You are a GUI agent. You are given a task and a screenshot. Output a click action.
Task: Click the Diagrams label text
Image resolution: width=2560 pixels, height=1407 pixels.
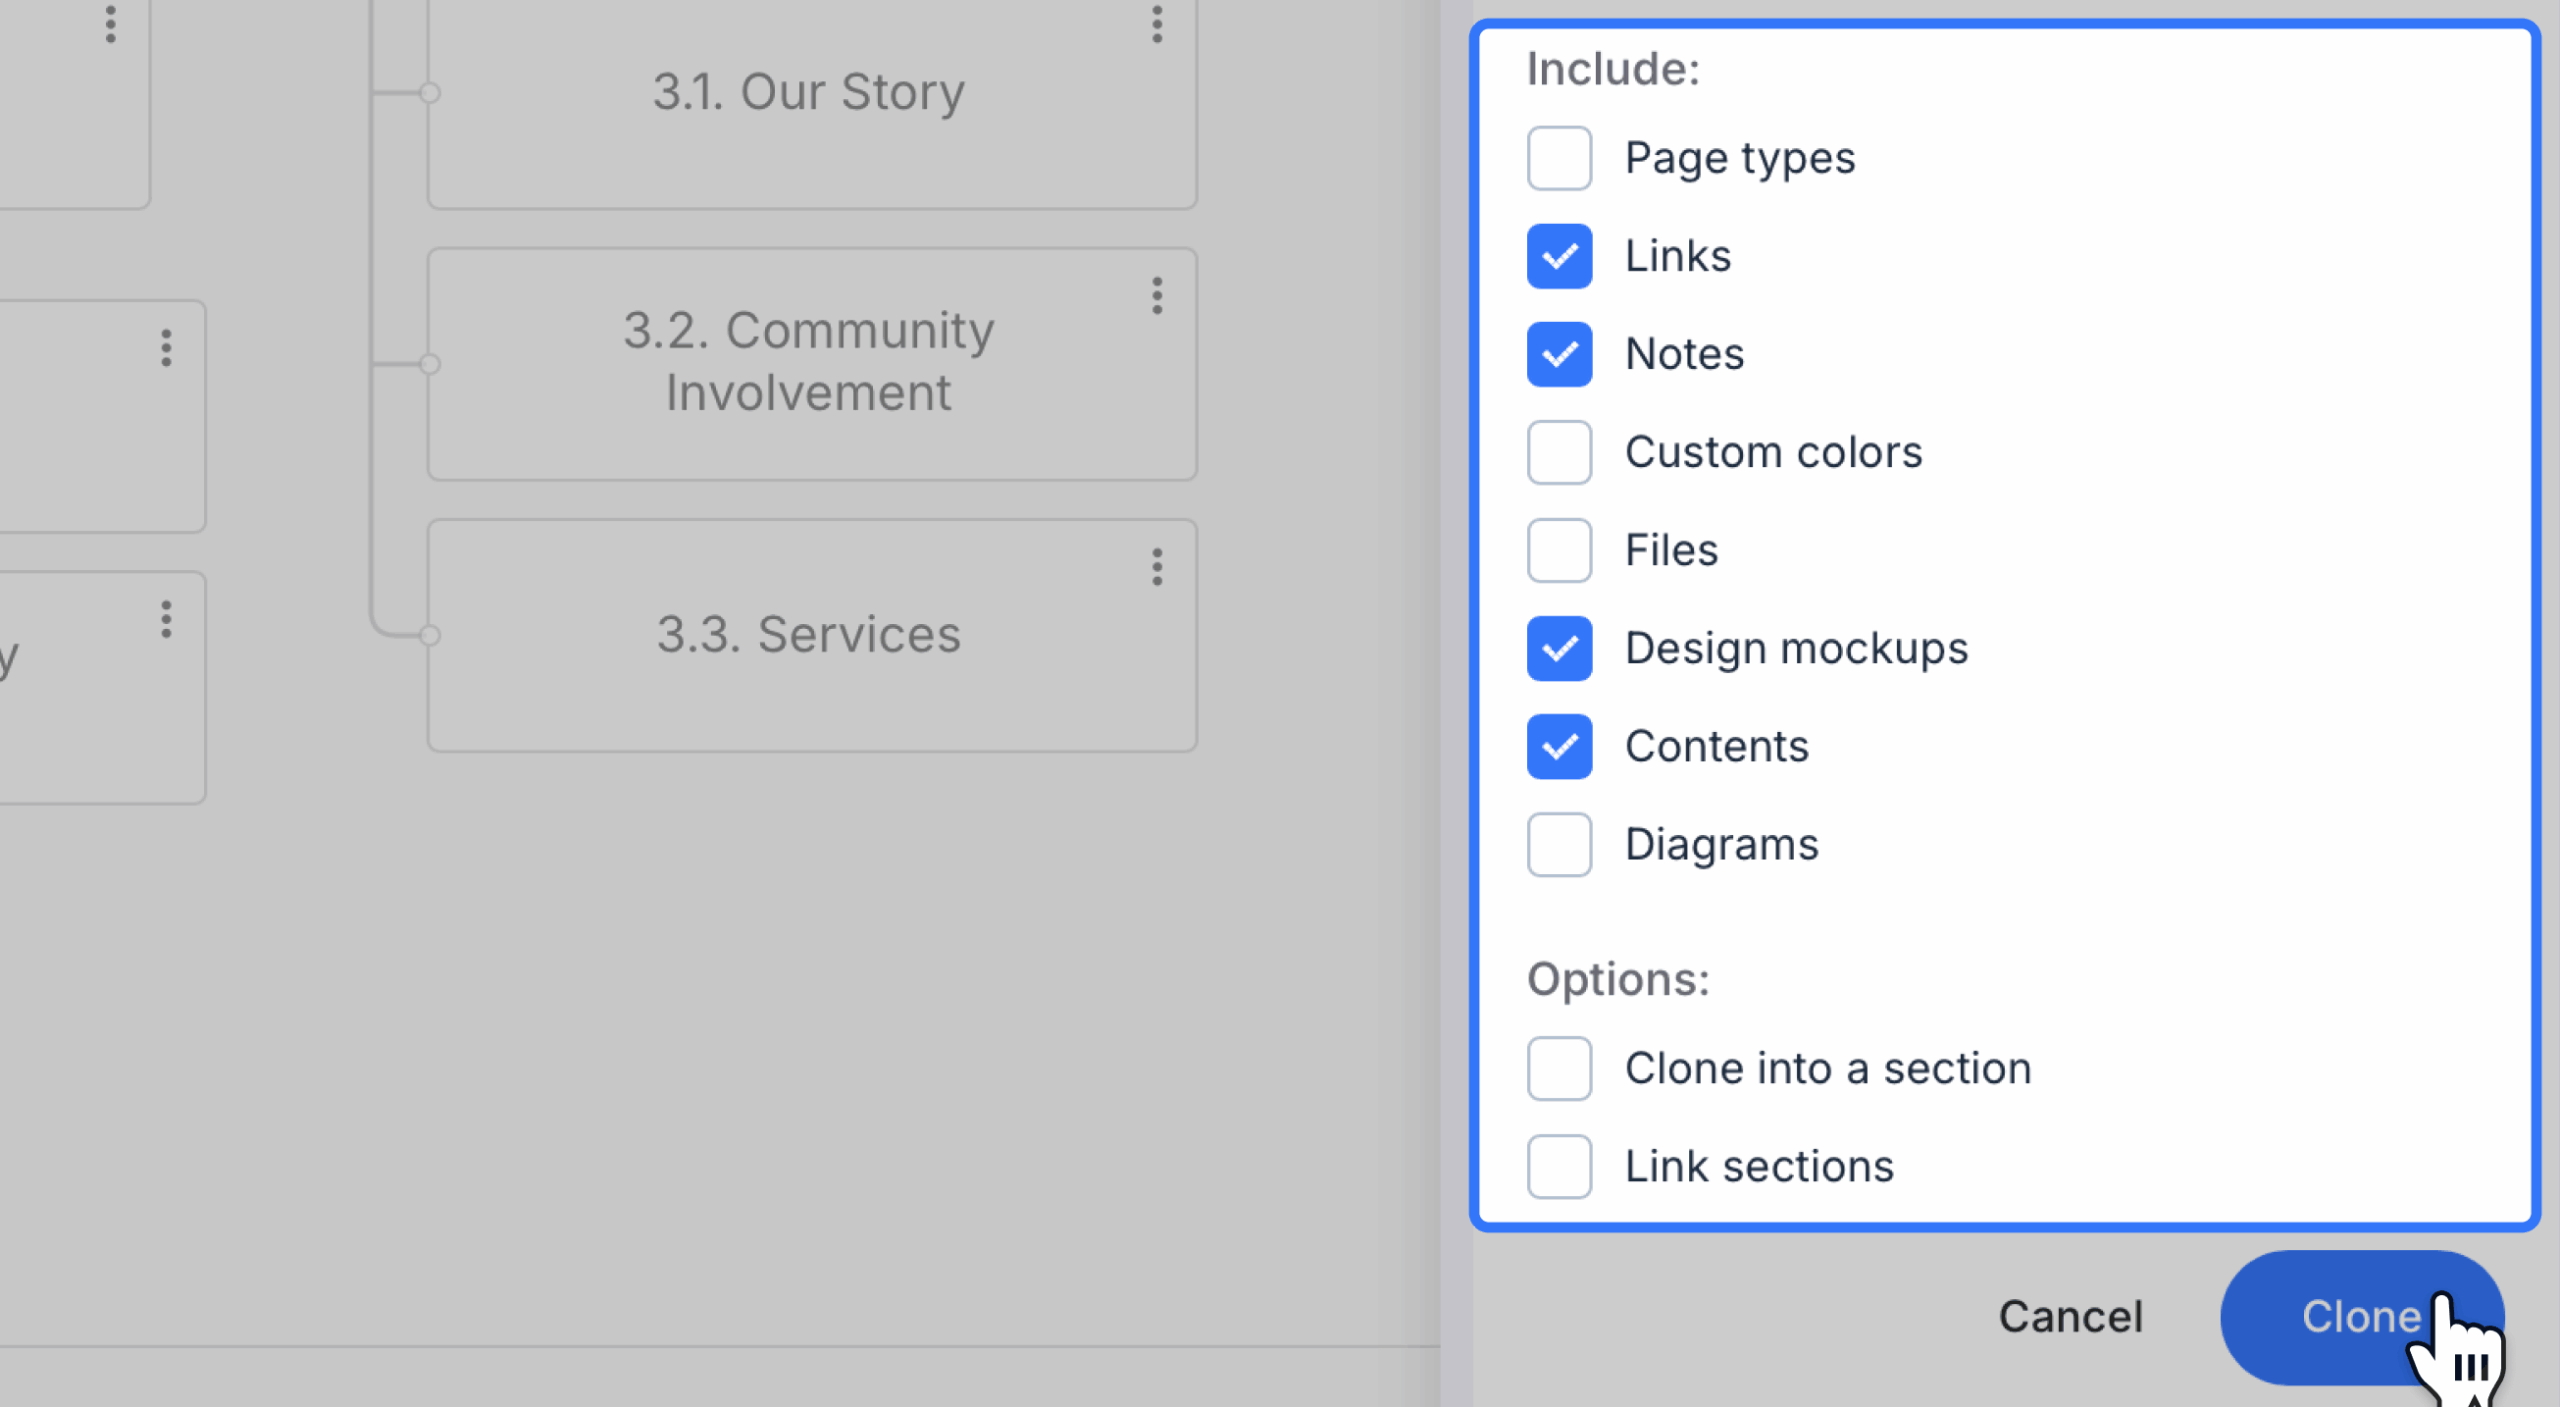(1721, 845)
